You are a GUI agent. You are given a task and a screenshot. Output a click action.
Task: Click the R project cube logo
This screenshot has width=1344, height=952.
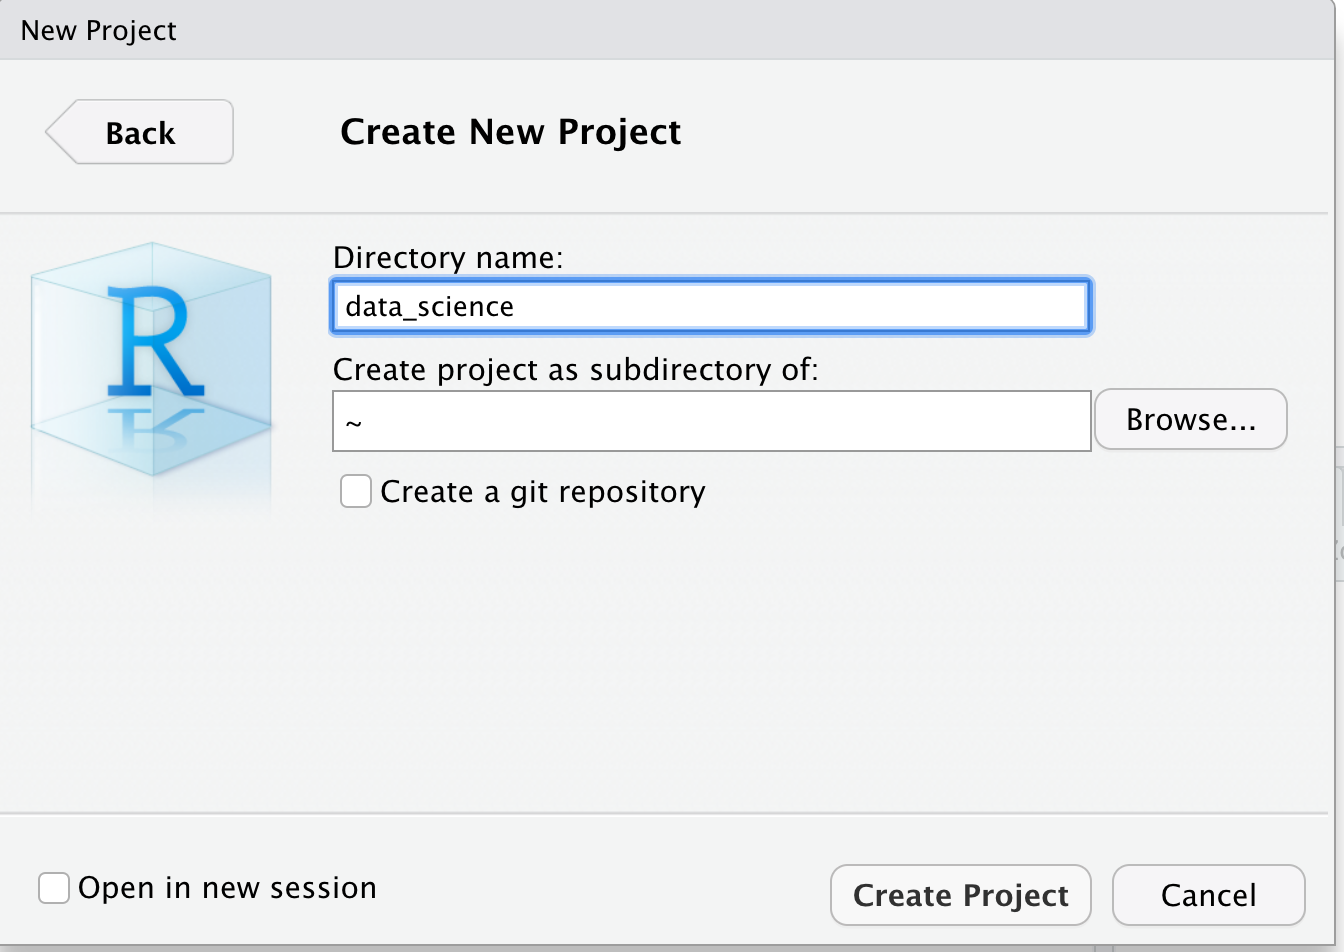point(152,360)
